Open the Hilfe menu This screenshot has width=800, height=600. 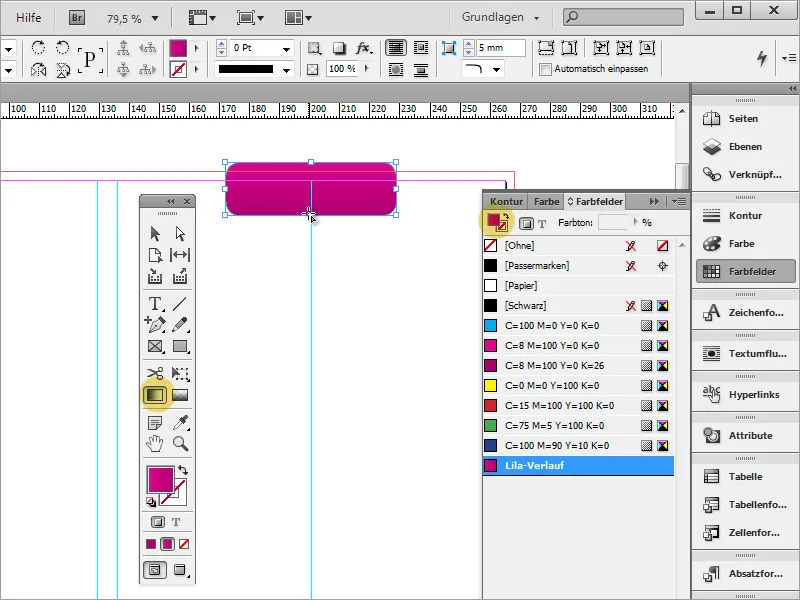point(29,18)
